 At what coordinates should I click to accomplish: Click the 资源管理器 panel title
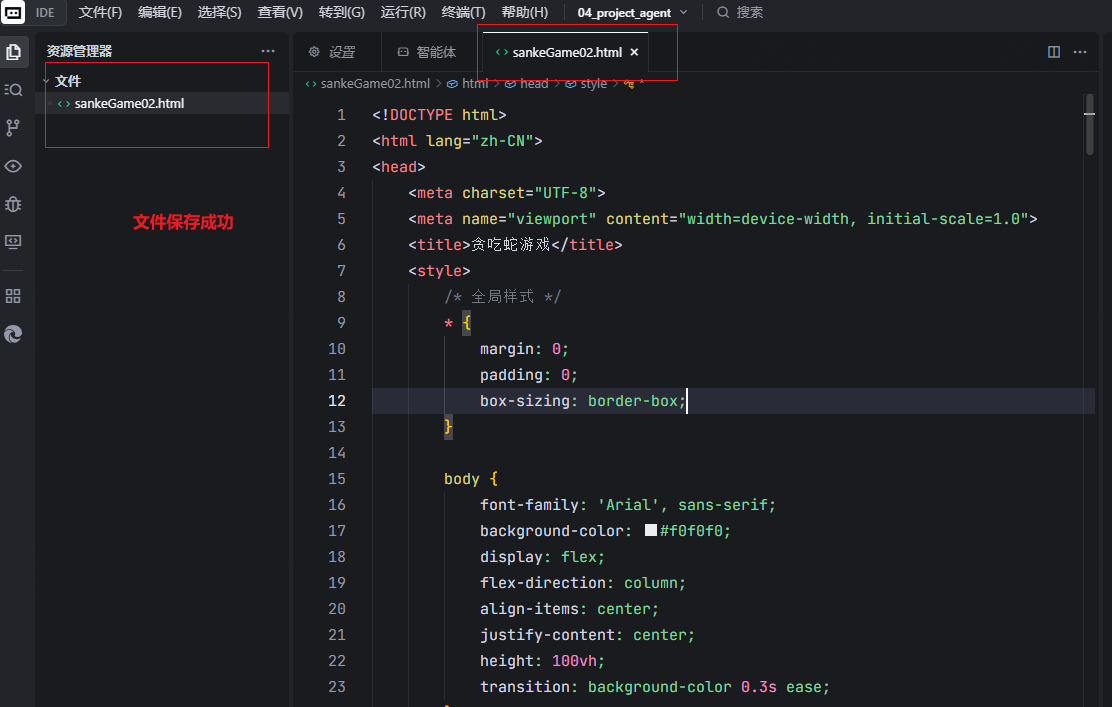79,51
